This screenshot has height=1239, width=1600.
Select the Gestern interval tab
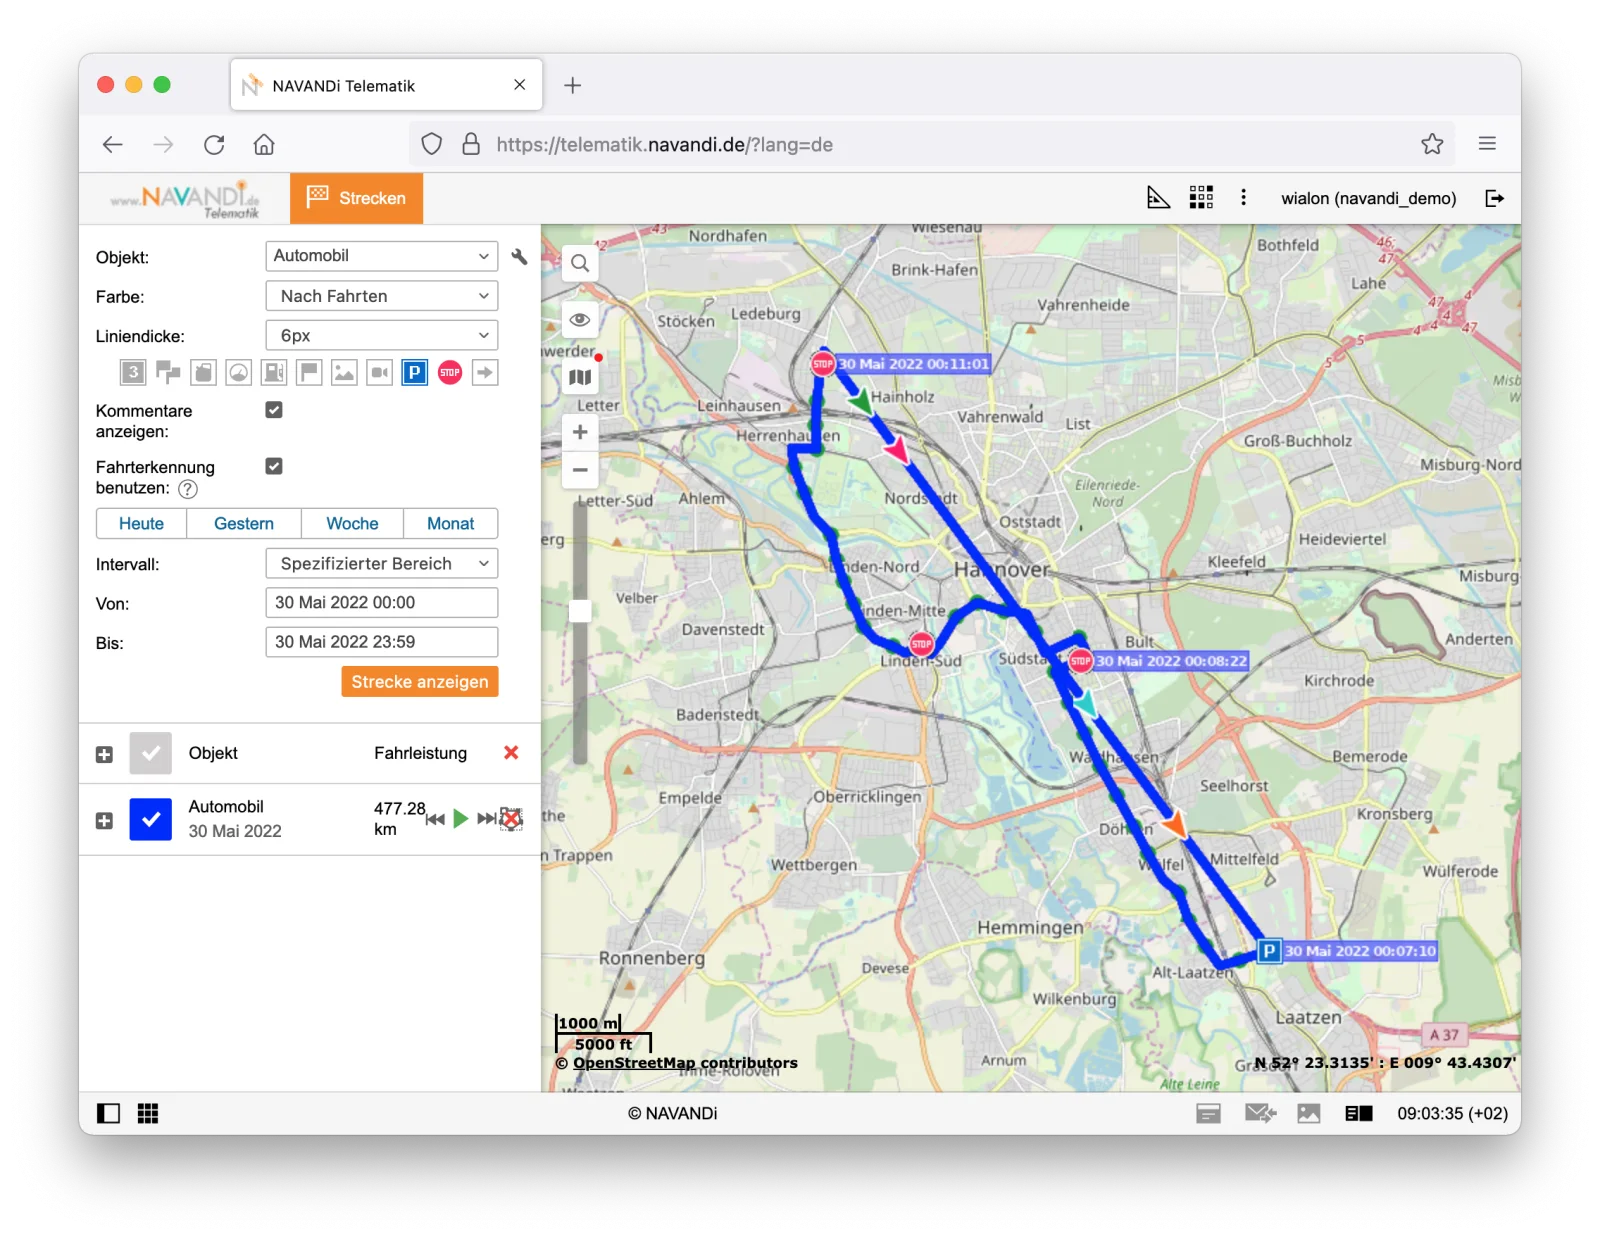click(244, 524)
